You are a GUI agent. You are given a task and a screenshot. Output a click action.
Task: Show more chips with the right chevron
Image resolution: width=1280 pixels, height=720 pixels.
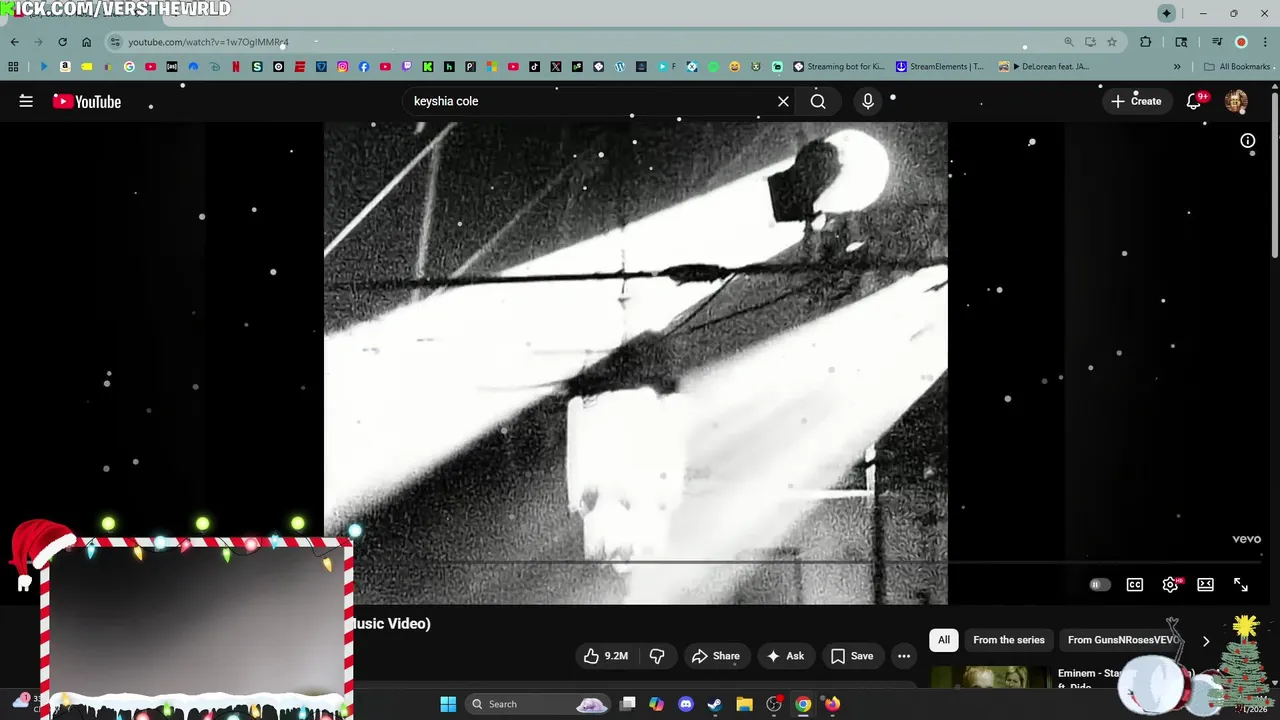pyautogui.click(x=1206, y=641)
